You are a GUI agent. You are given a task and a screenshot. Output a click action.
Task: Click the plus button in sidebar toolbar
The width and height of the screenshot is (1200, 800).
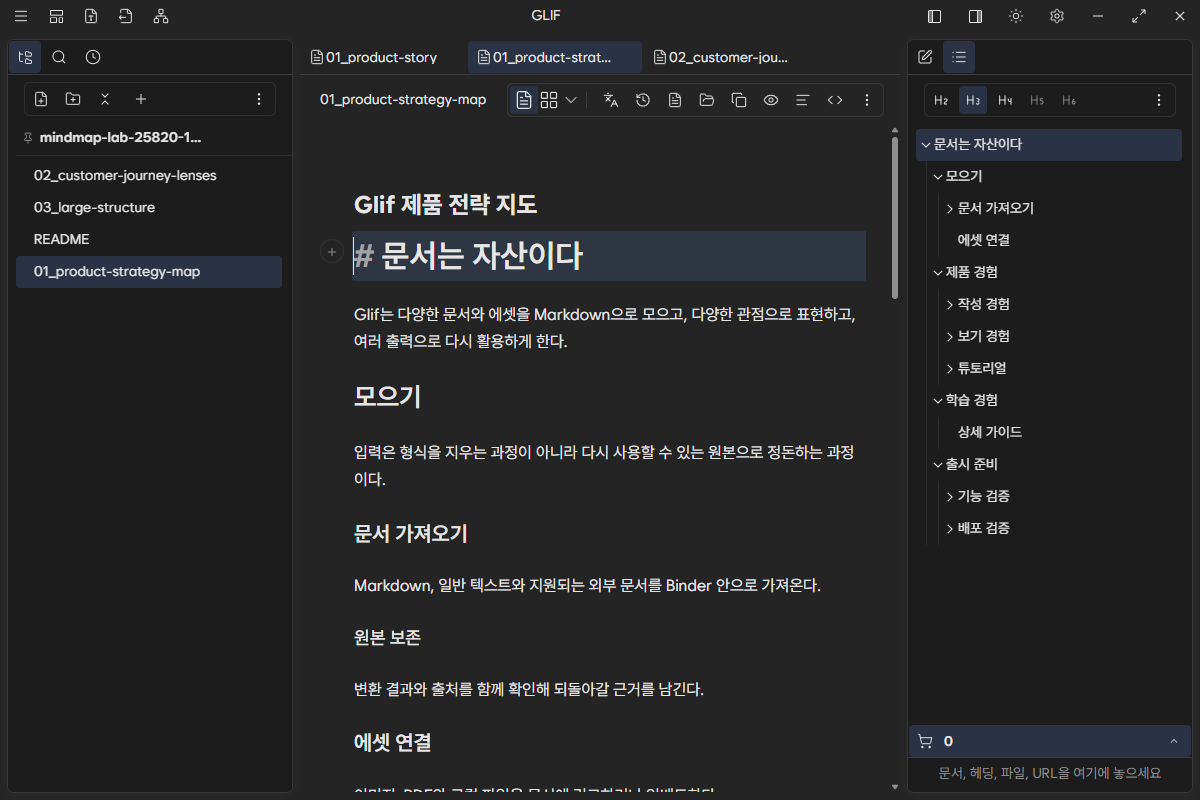141,99
